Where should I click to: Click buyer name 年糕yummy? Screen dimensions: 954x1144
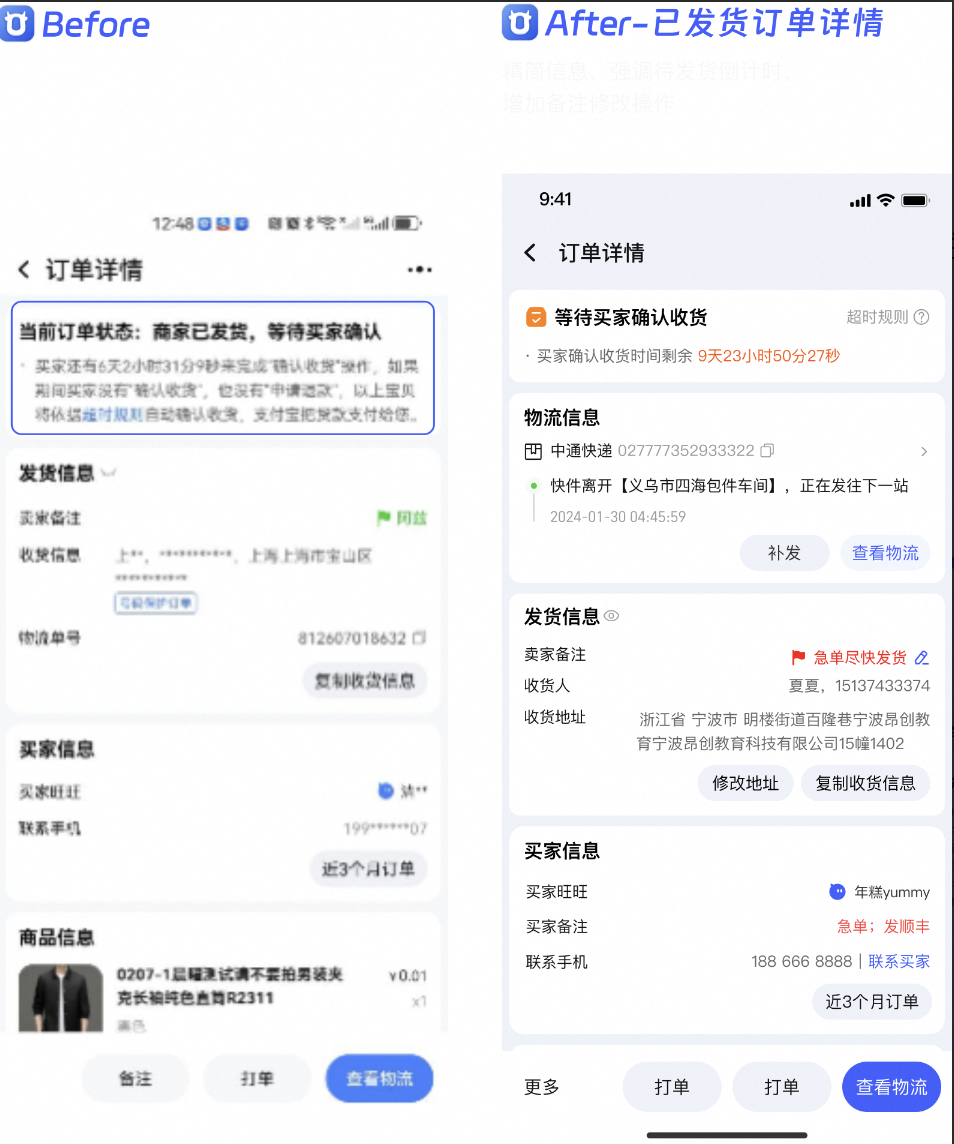(x=892, y=892)
